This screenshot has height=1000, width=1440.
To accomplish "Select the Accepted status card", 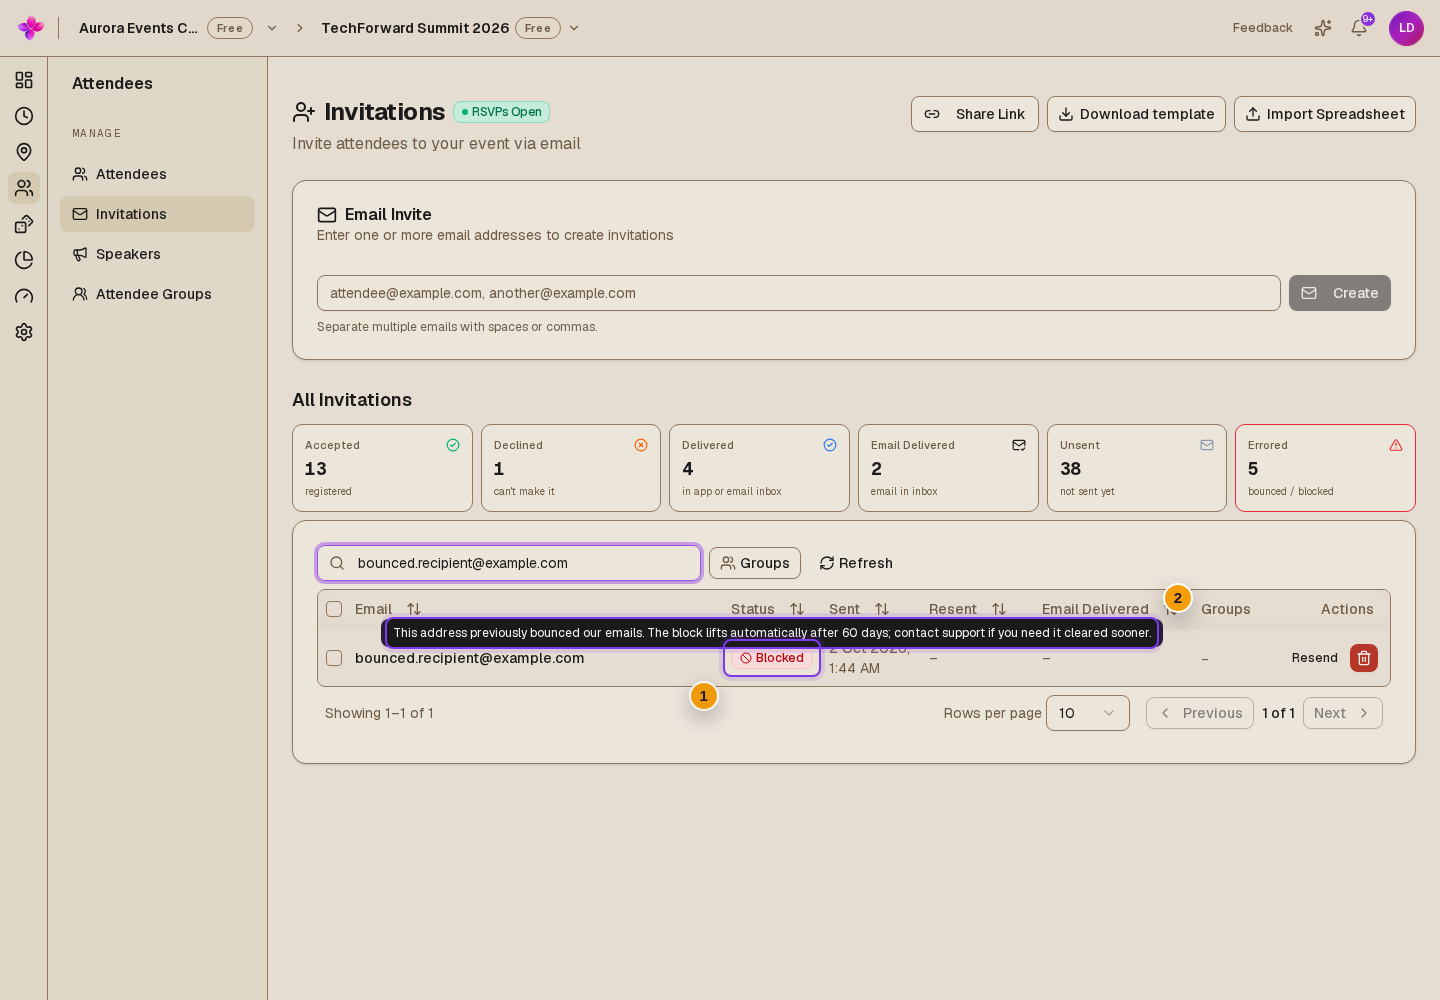I will coord(382,468).
